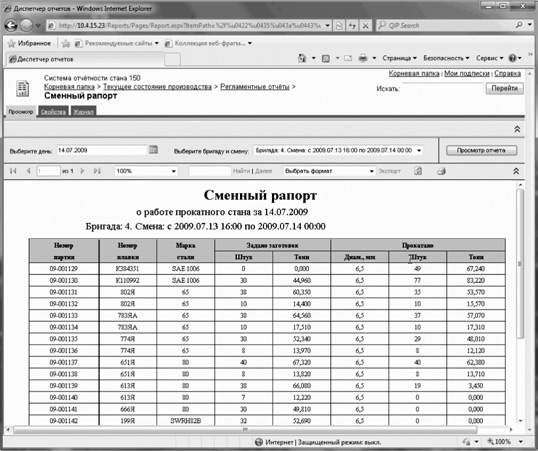The image size is (538, 451).
Task: Collapse the parameters area with double chevron
Action: pos(517,129)
